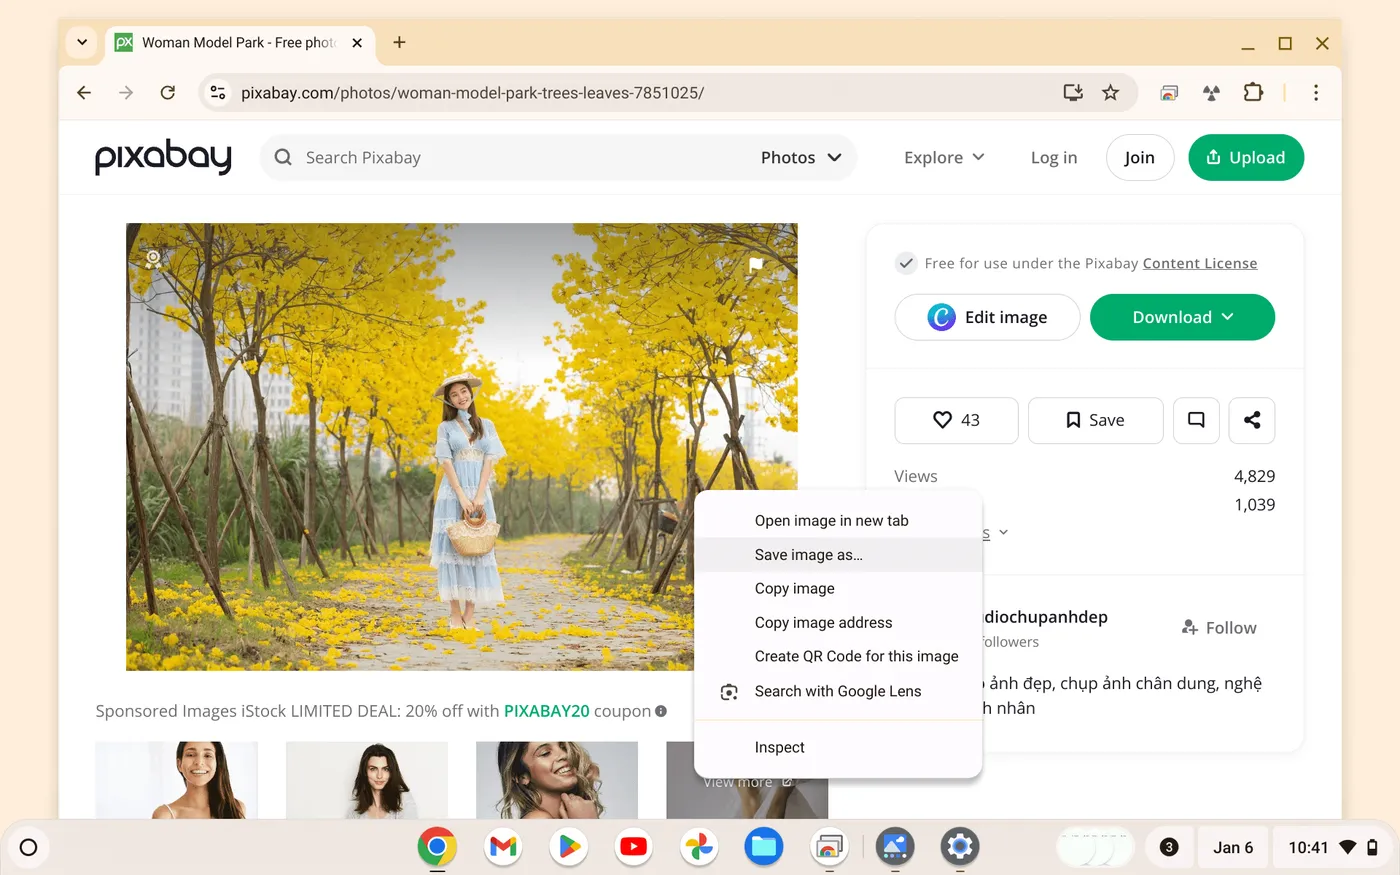Bookmark this page with the star icon

point(1110,93)
